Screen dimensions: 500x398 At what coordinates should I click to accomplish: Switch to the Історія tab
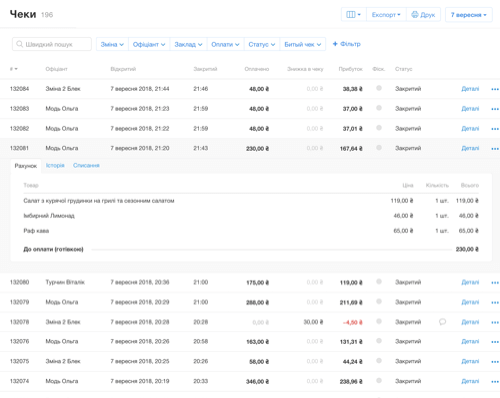(x=55, y=165)
